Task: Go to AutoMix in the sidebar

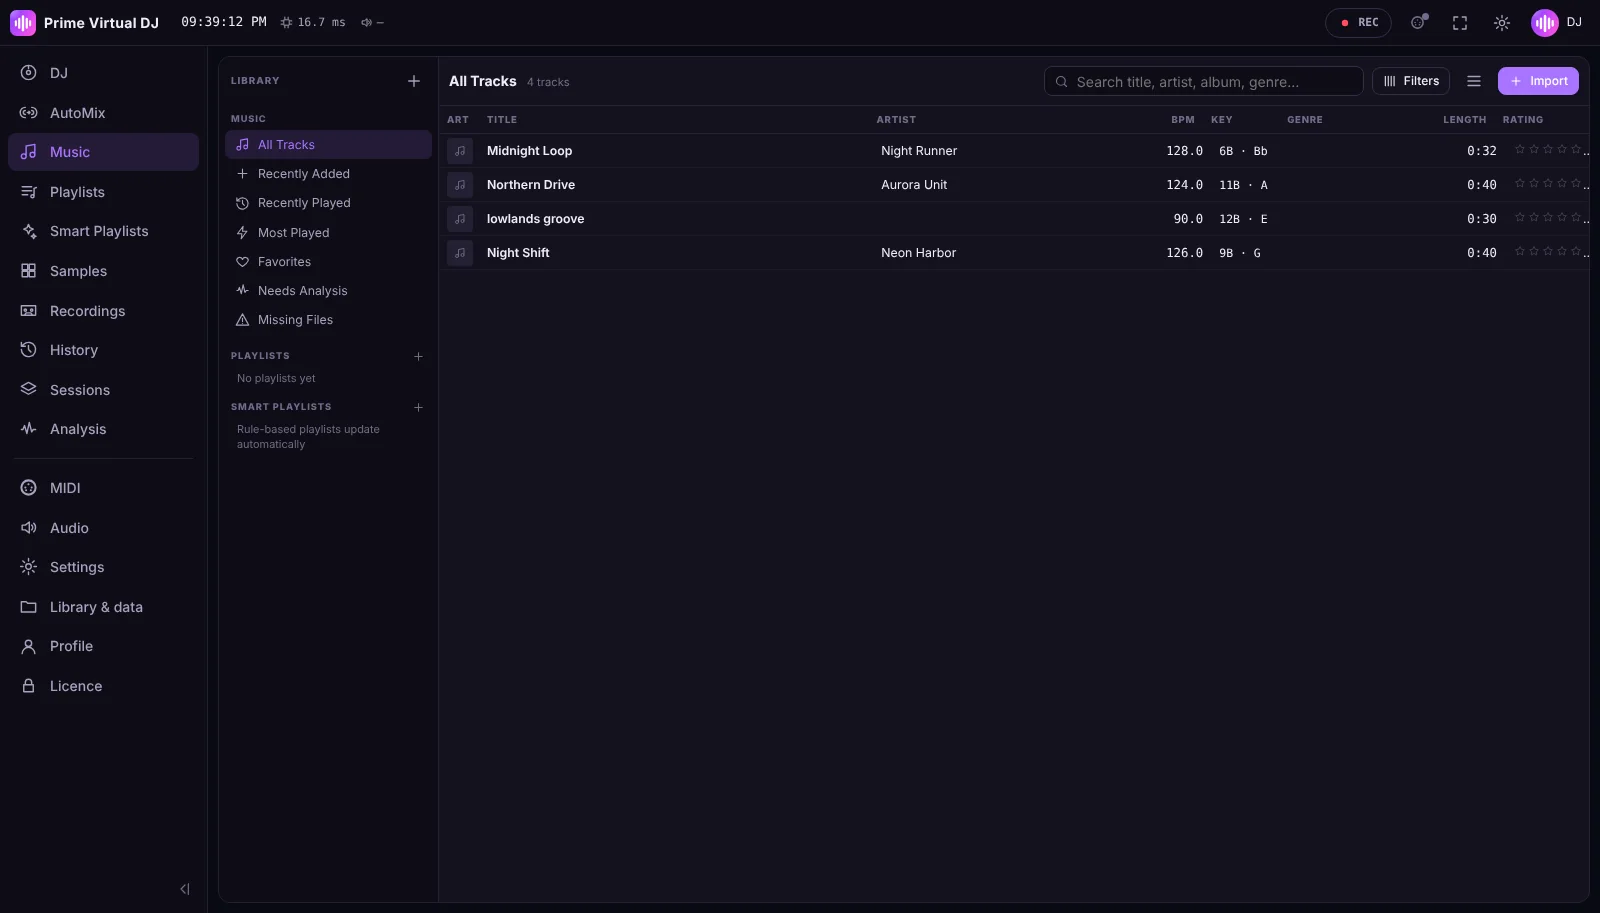Action: [103, 113]
